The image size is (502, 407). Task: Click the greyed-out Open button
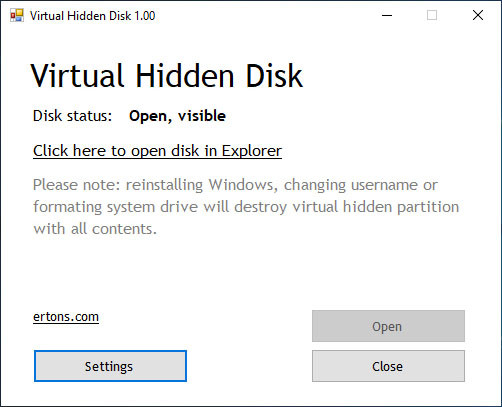[388, 326]
